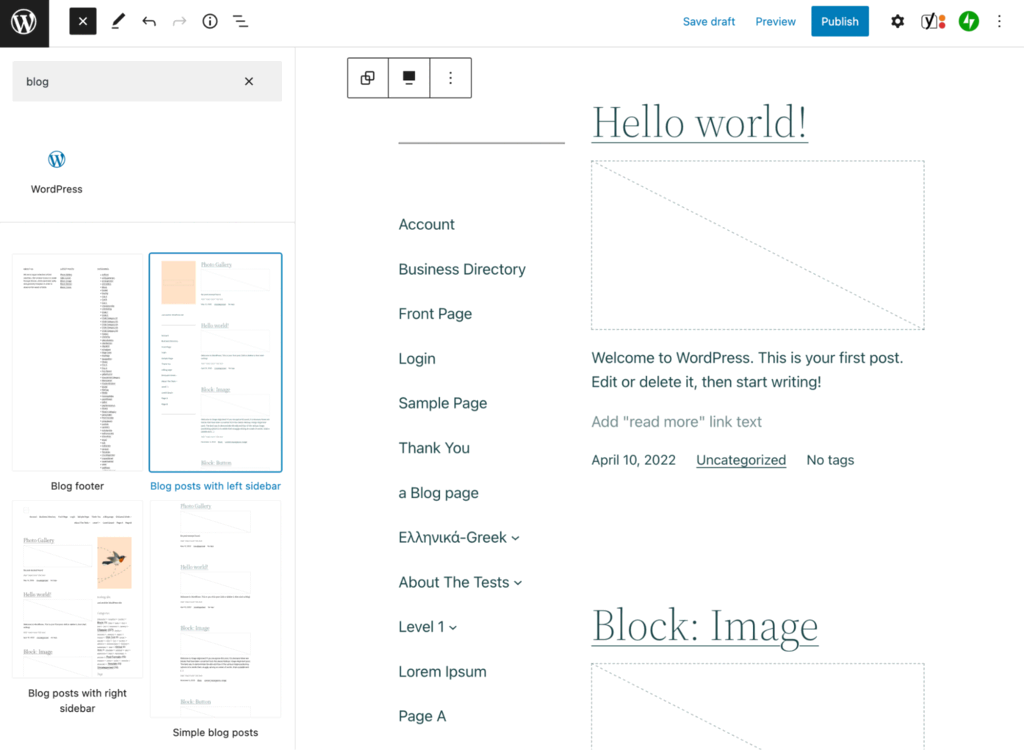
Task: Click the WordPress logo to exit the editor
Action: point(24,23)
